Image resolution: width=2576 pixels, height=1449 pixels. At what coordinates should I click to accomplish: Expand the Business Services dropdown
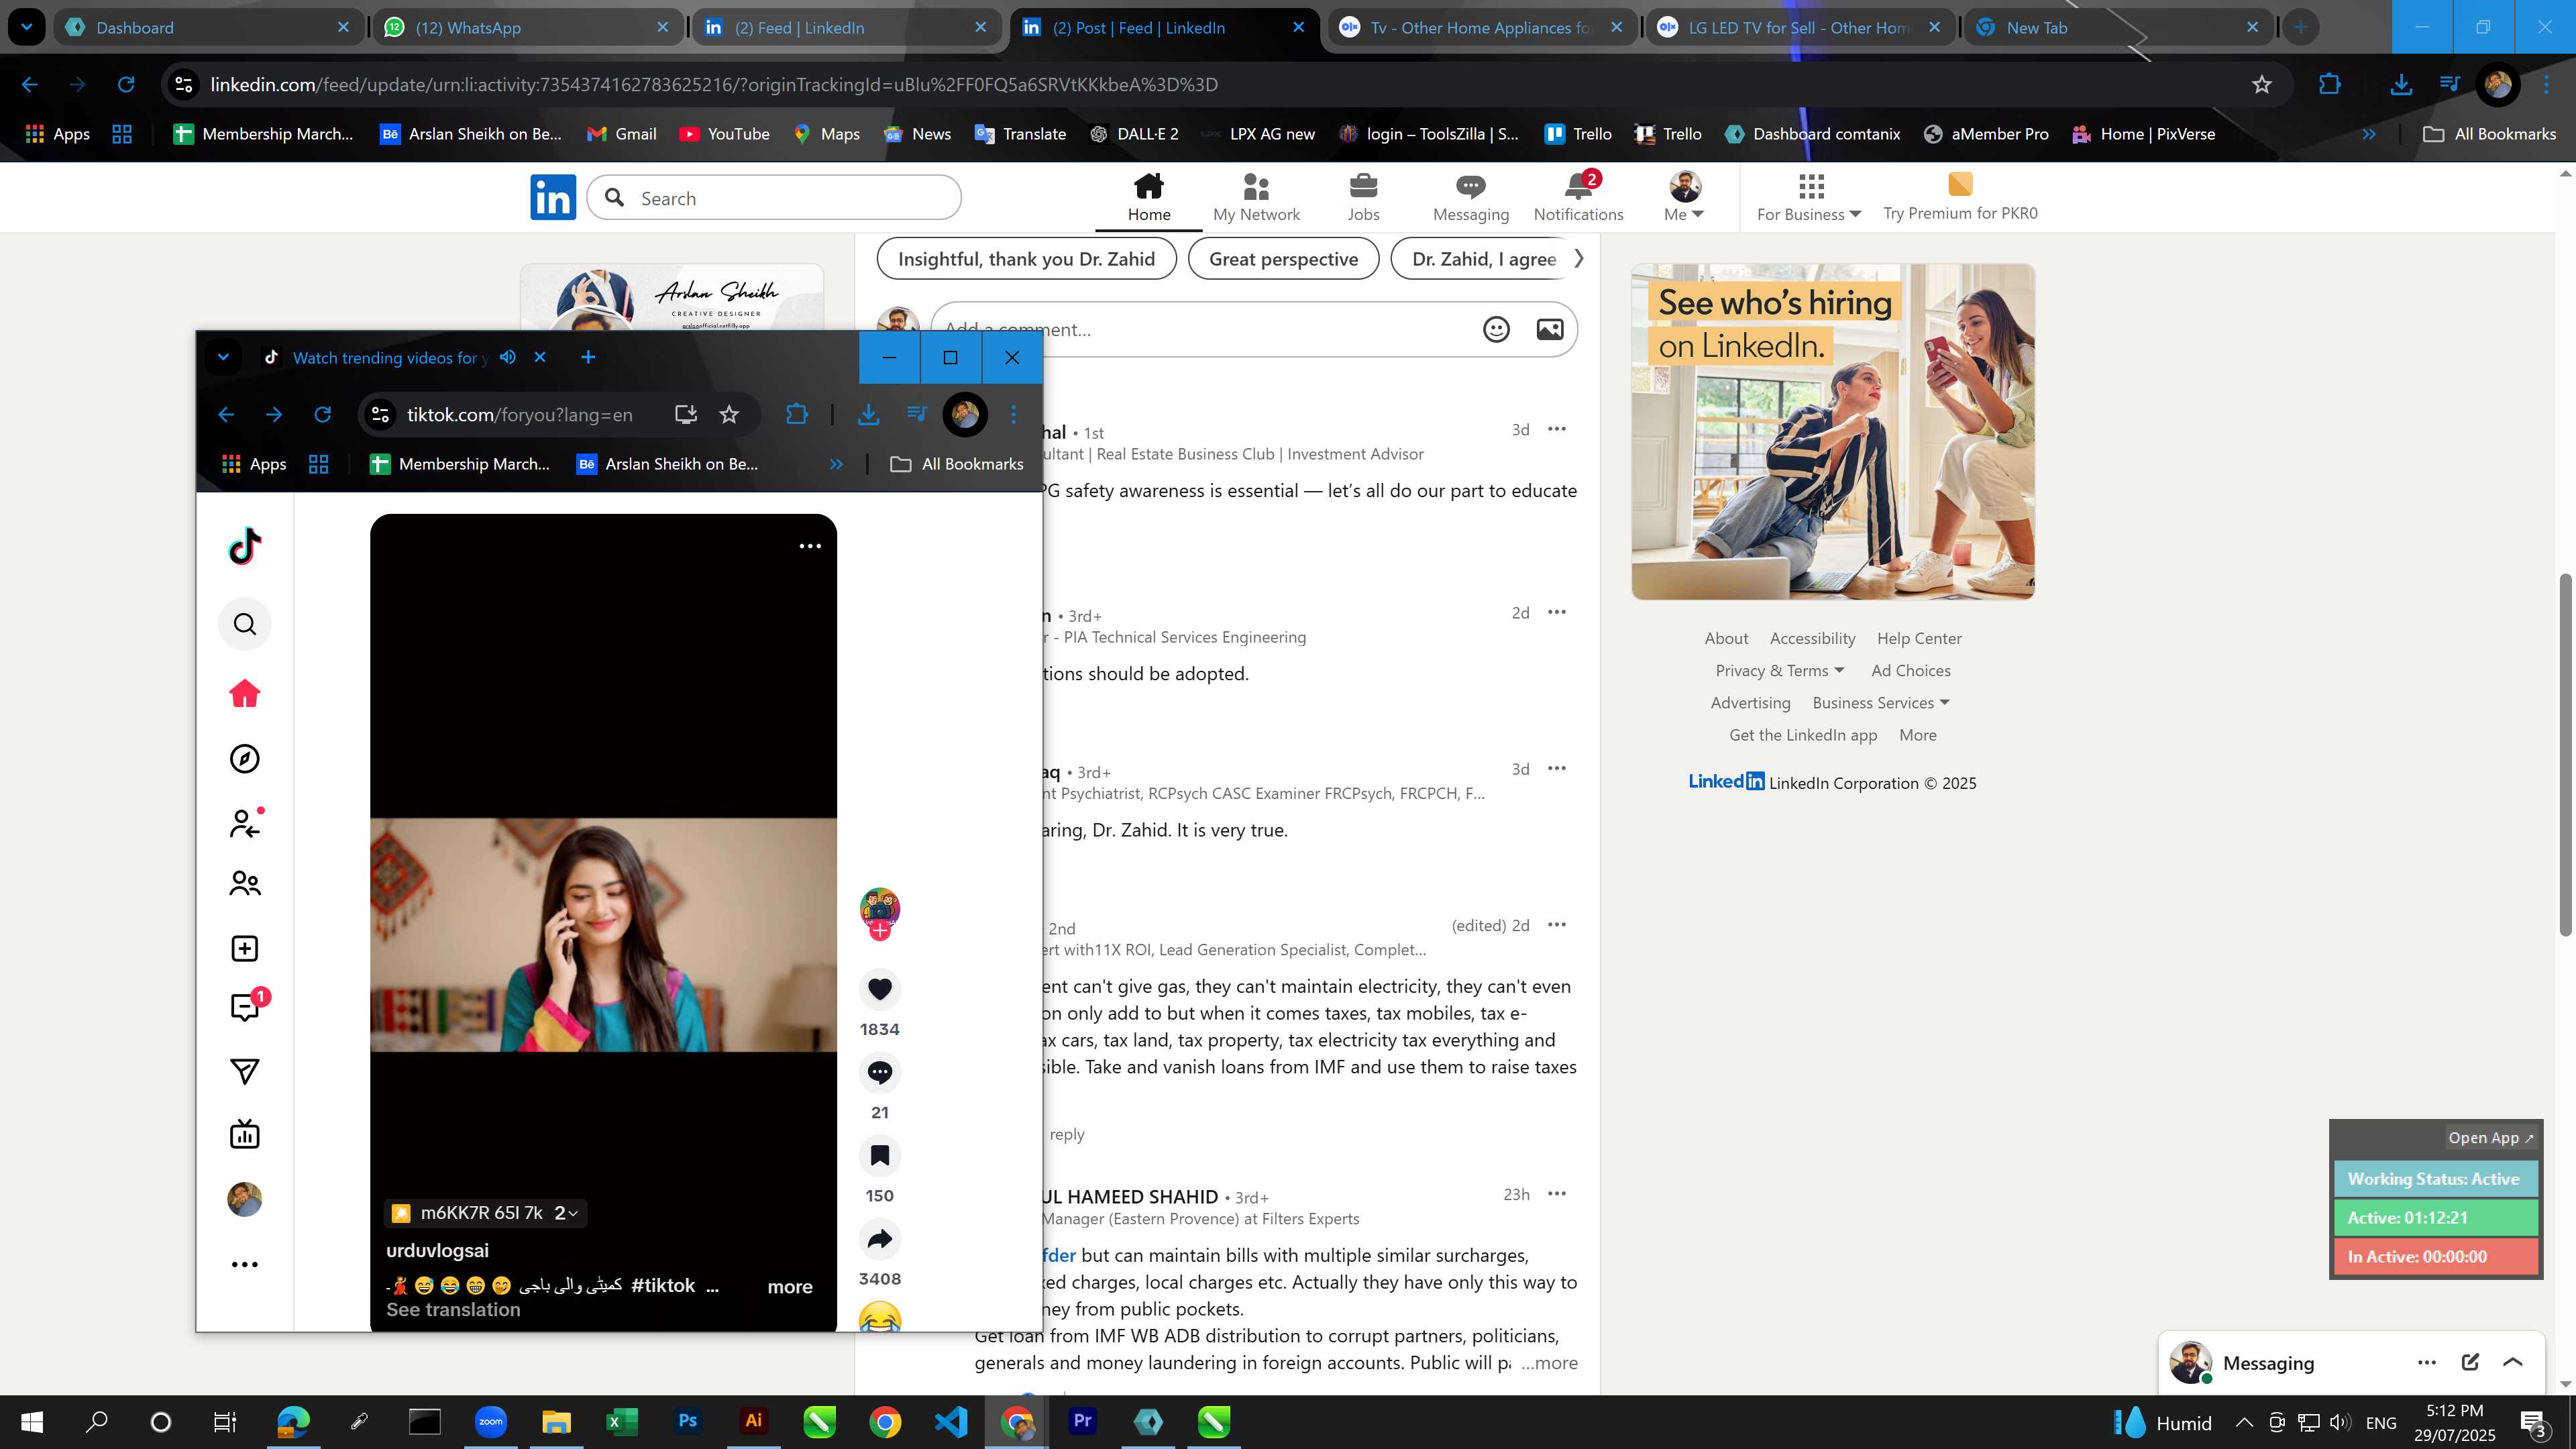point(1881,703)
